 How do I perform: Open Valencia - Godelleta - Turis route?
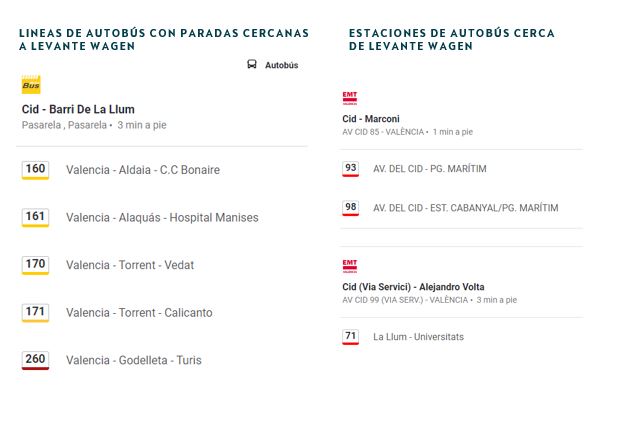134,360
